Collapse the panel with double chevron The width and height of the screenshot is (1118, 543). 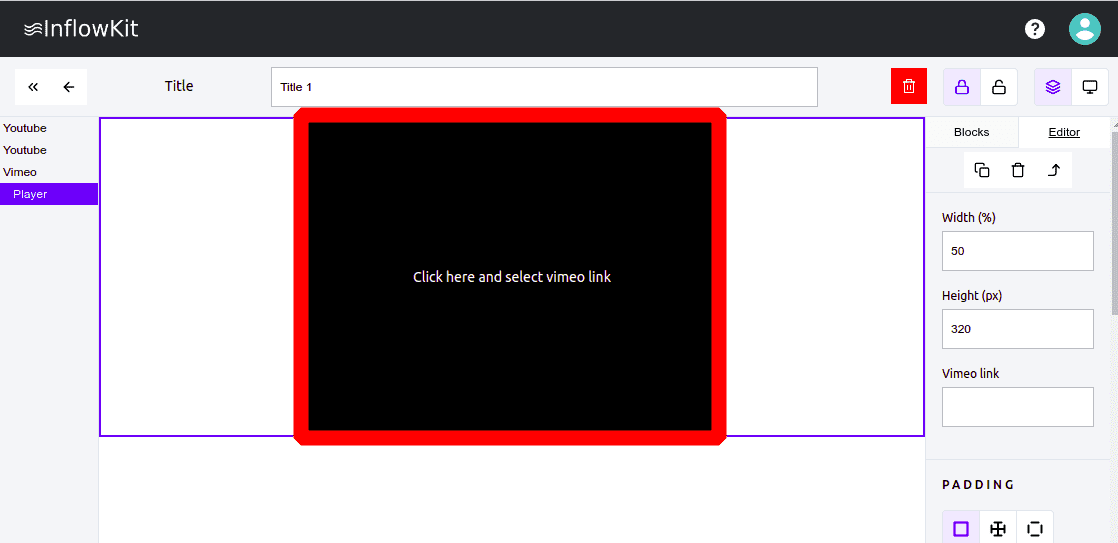point(33,87)
